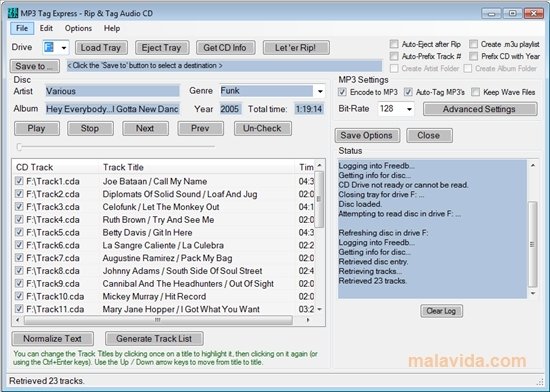Click Status log scroll up arrow
This screenshot has width=550, height=392.
[x=533, y=165]
